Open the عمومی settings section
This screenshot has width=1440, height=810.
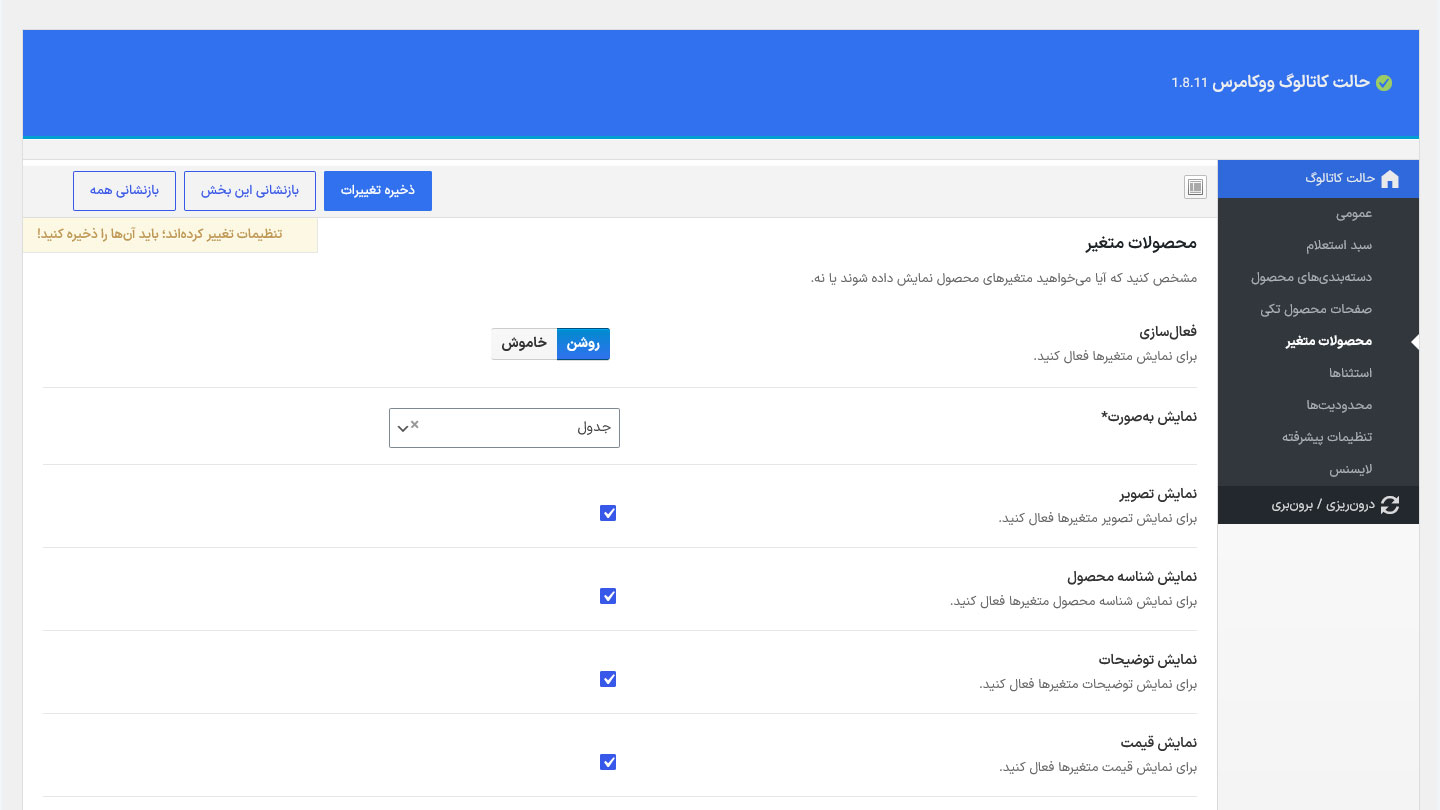tap(1318, 214)
